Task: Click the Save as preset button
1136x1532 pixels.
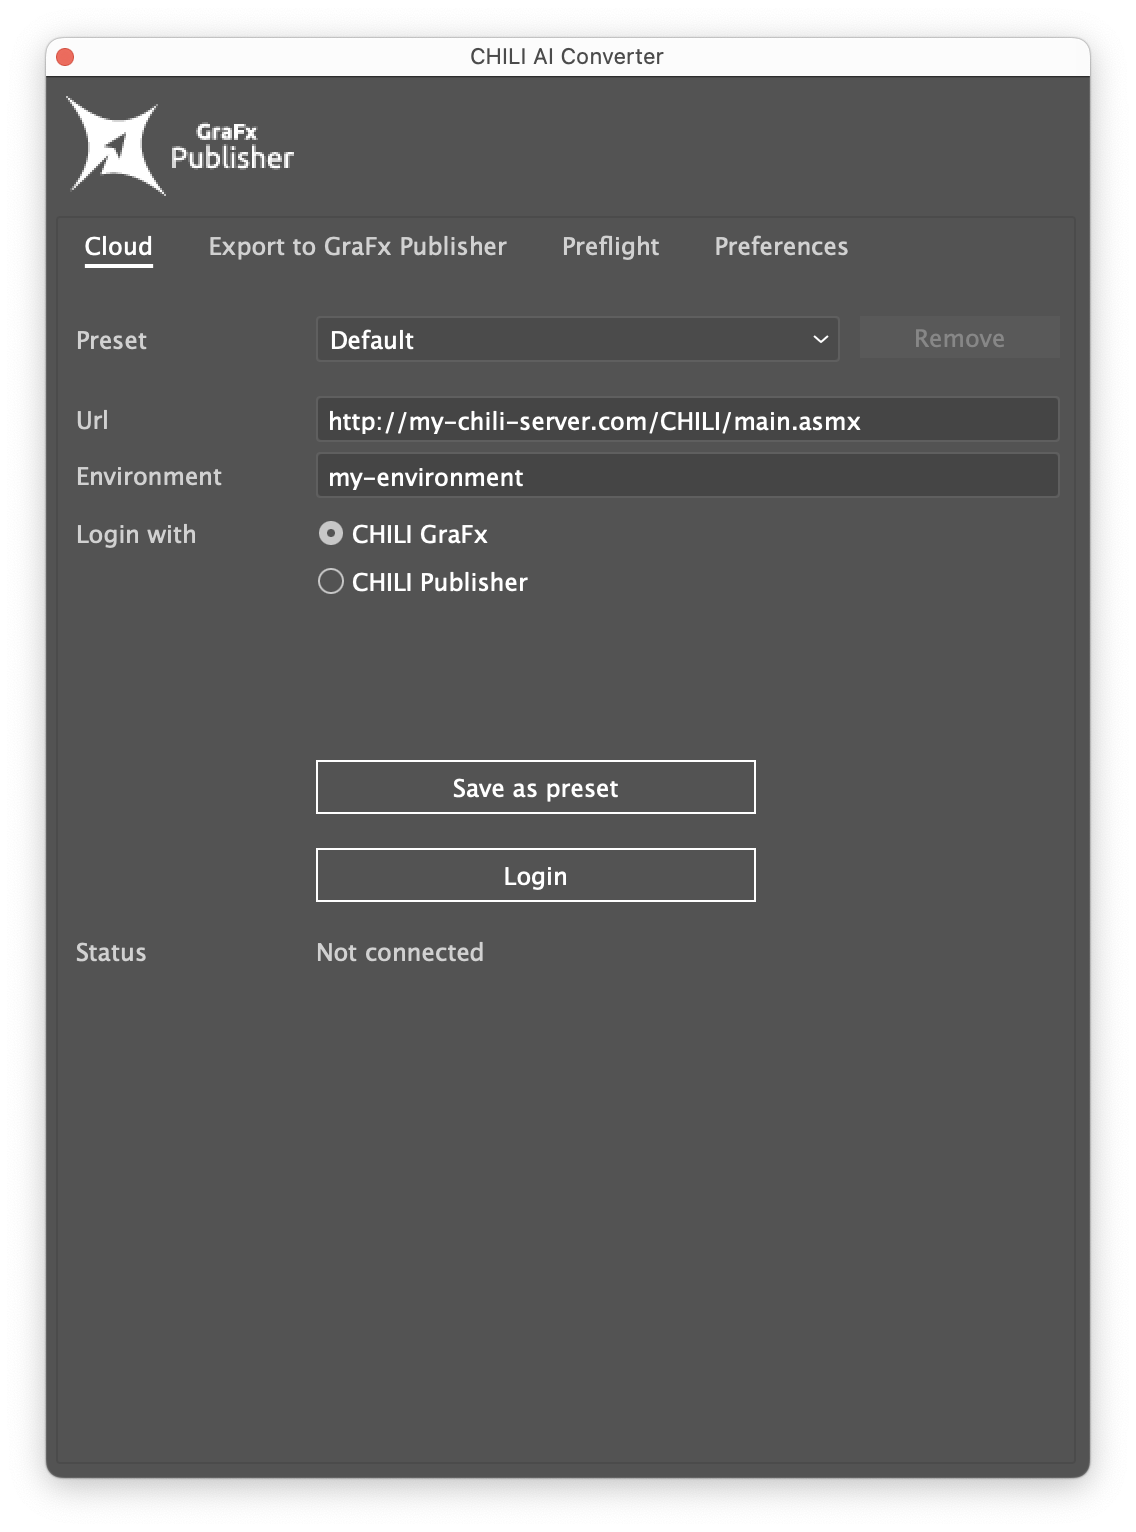Action: click(x=535, y=788)
